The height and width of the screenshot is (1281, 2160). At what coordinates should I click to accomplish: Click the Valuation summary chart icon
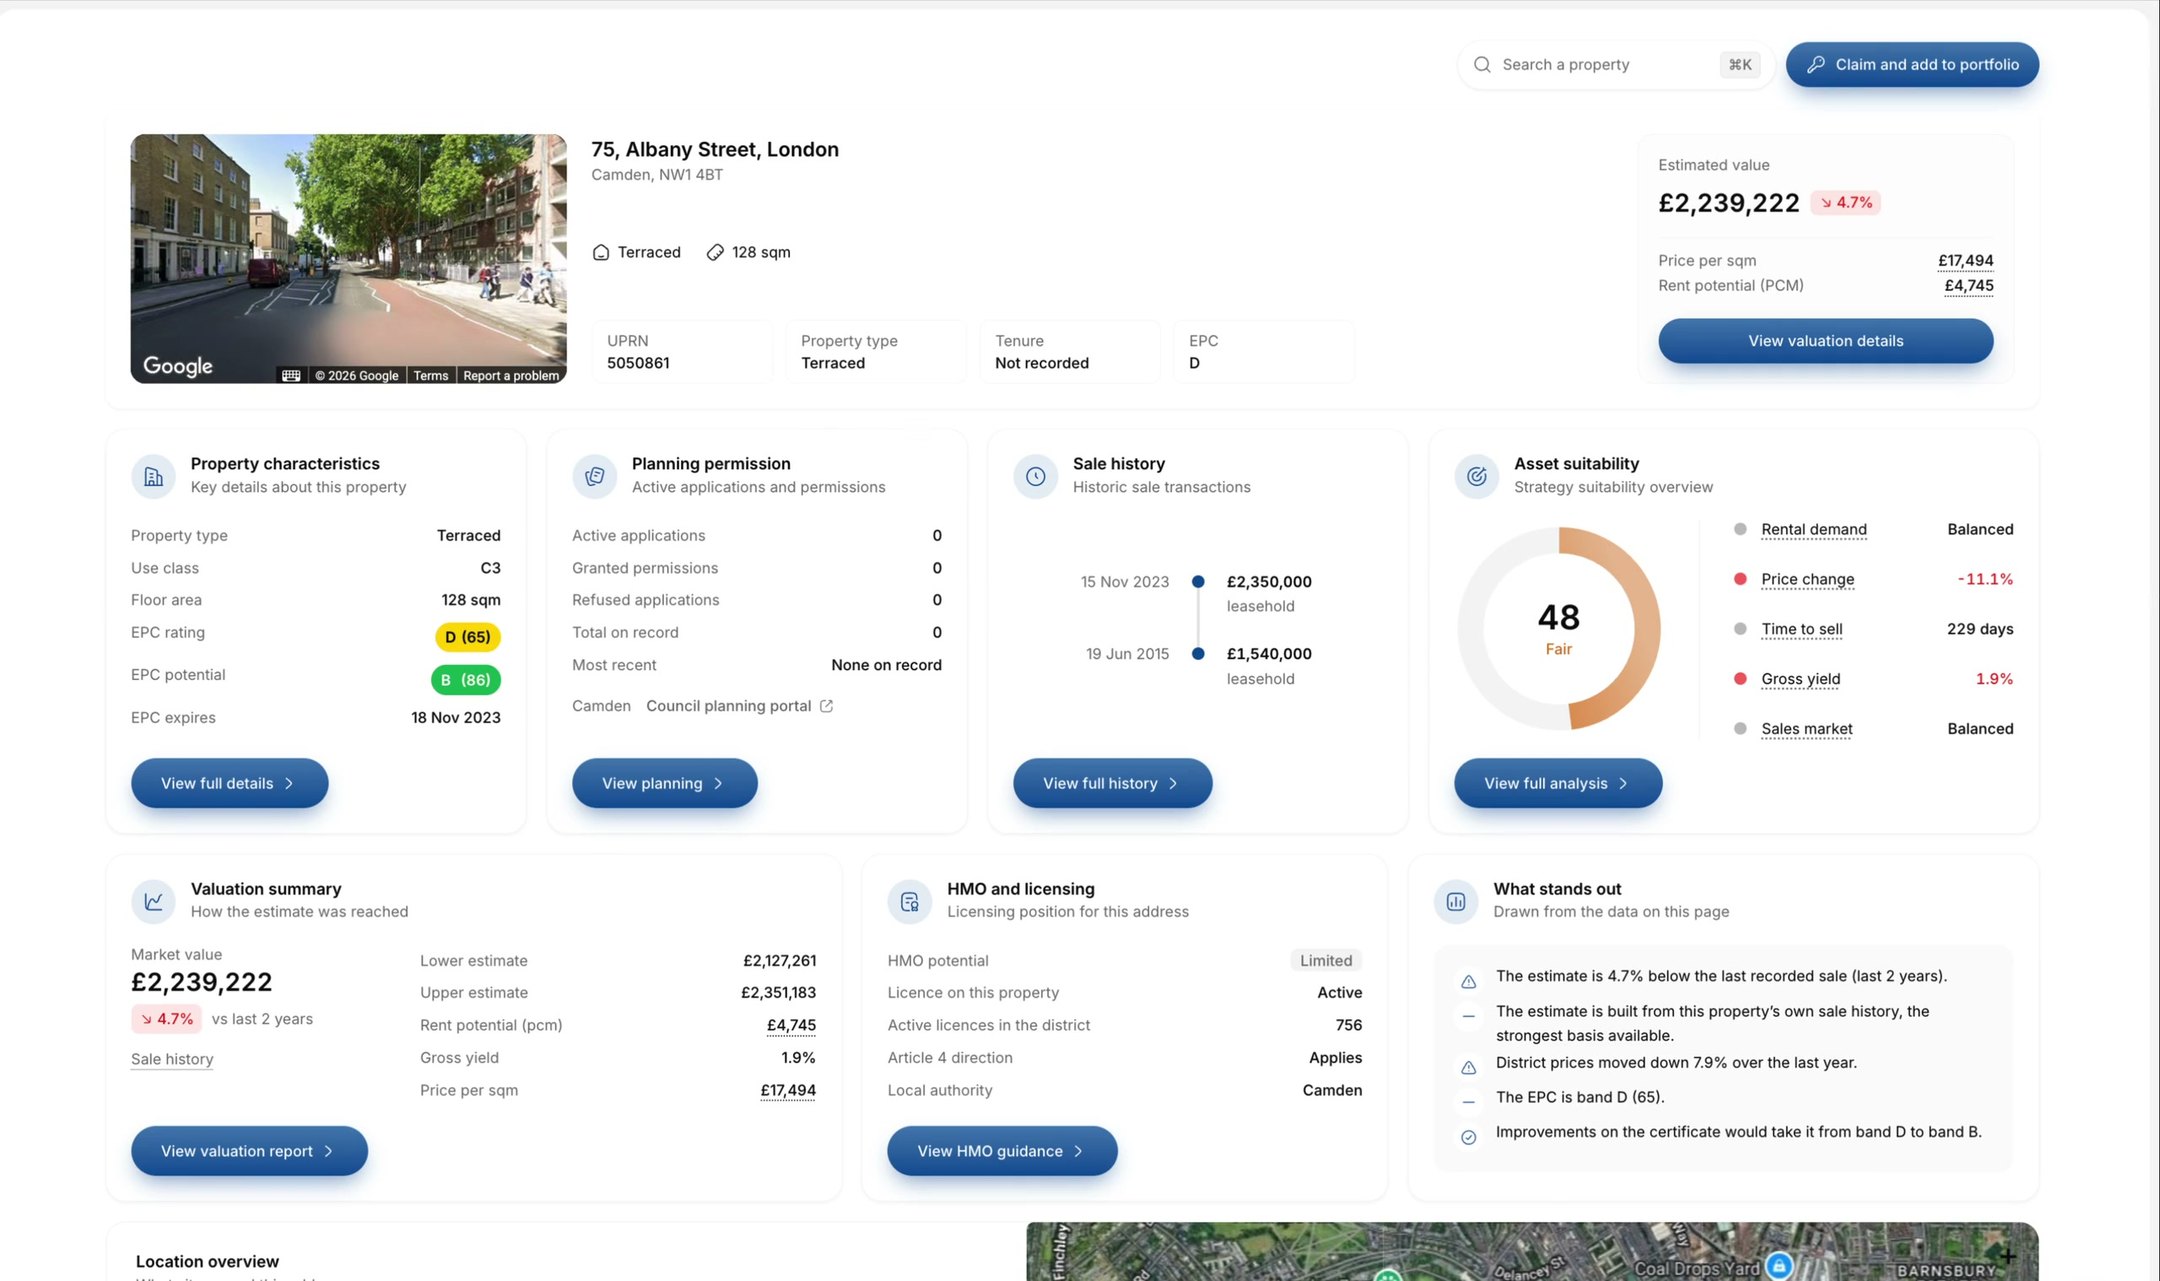pyautogui.click(x=153, y=901)
